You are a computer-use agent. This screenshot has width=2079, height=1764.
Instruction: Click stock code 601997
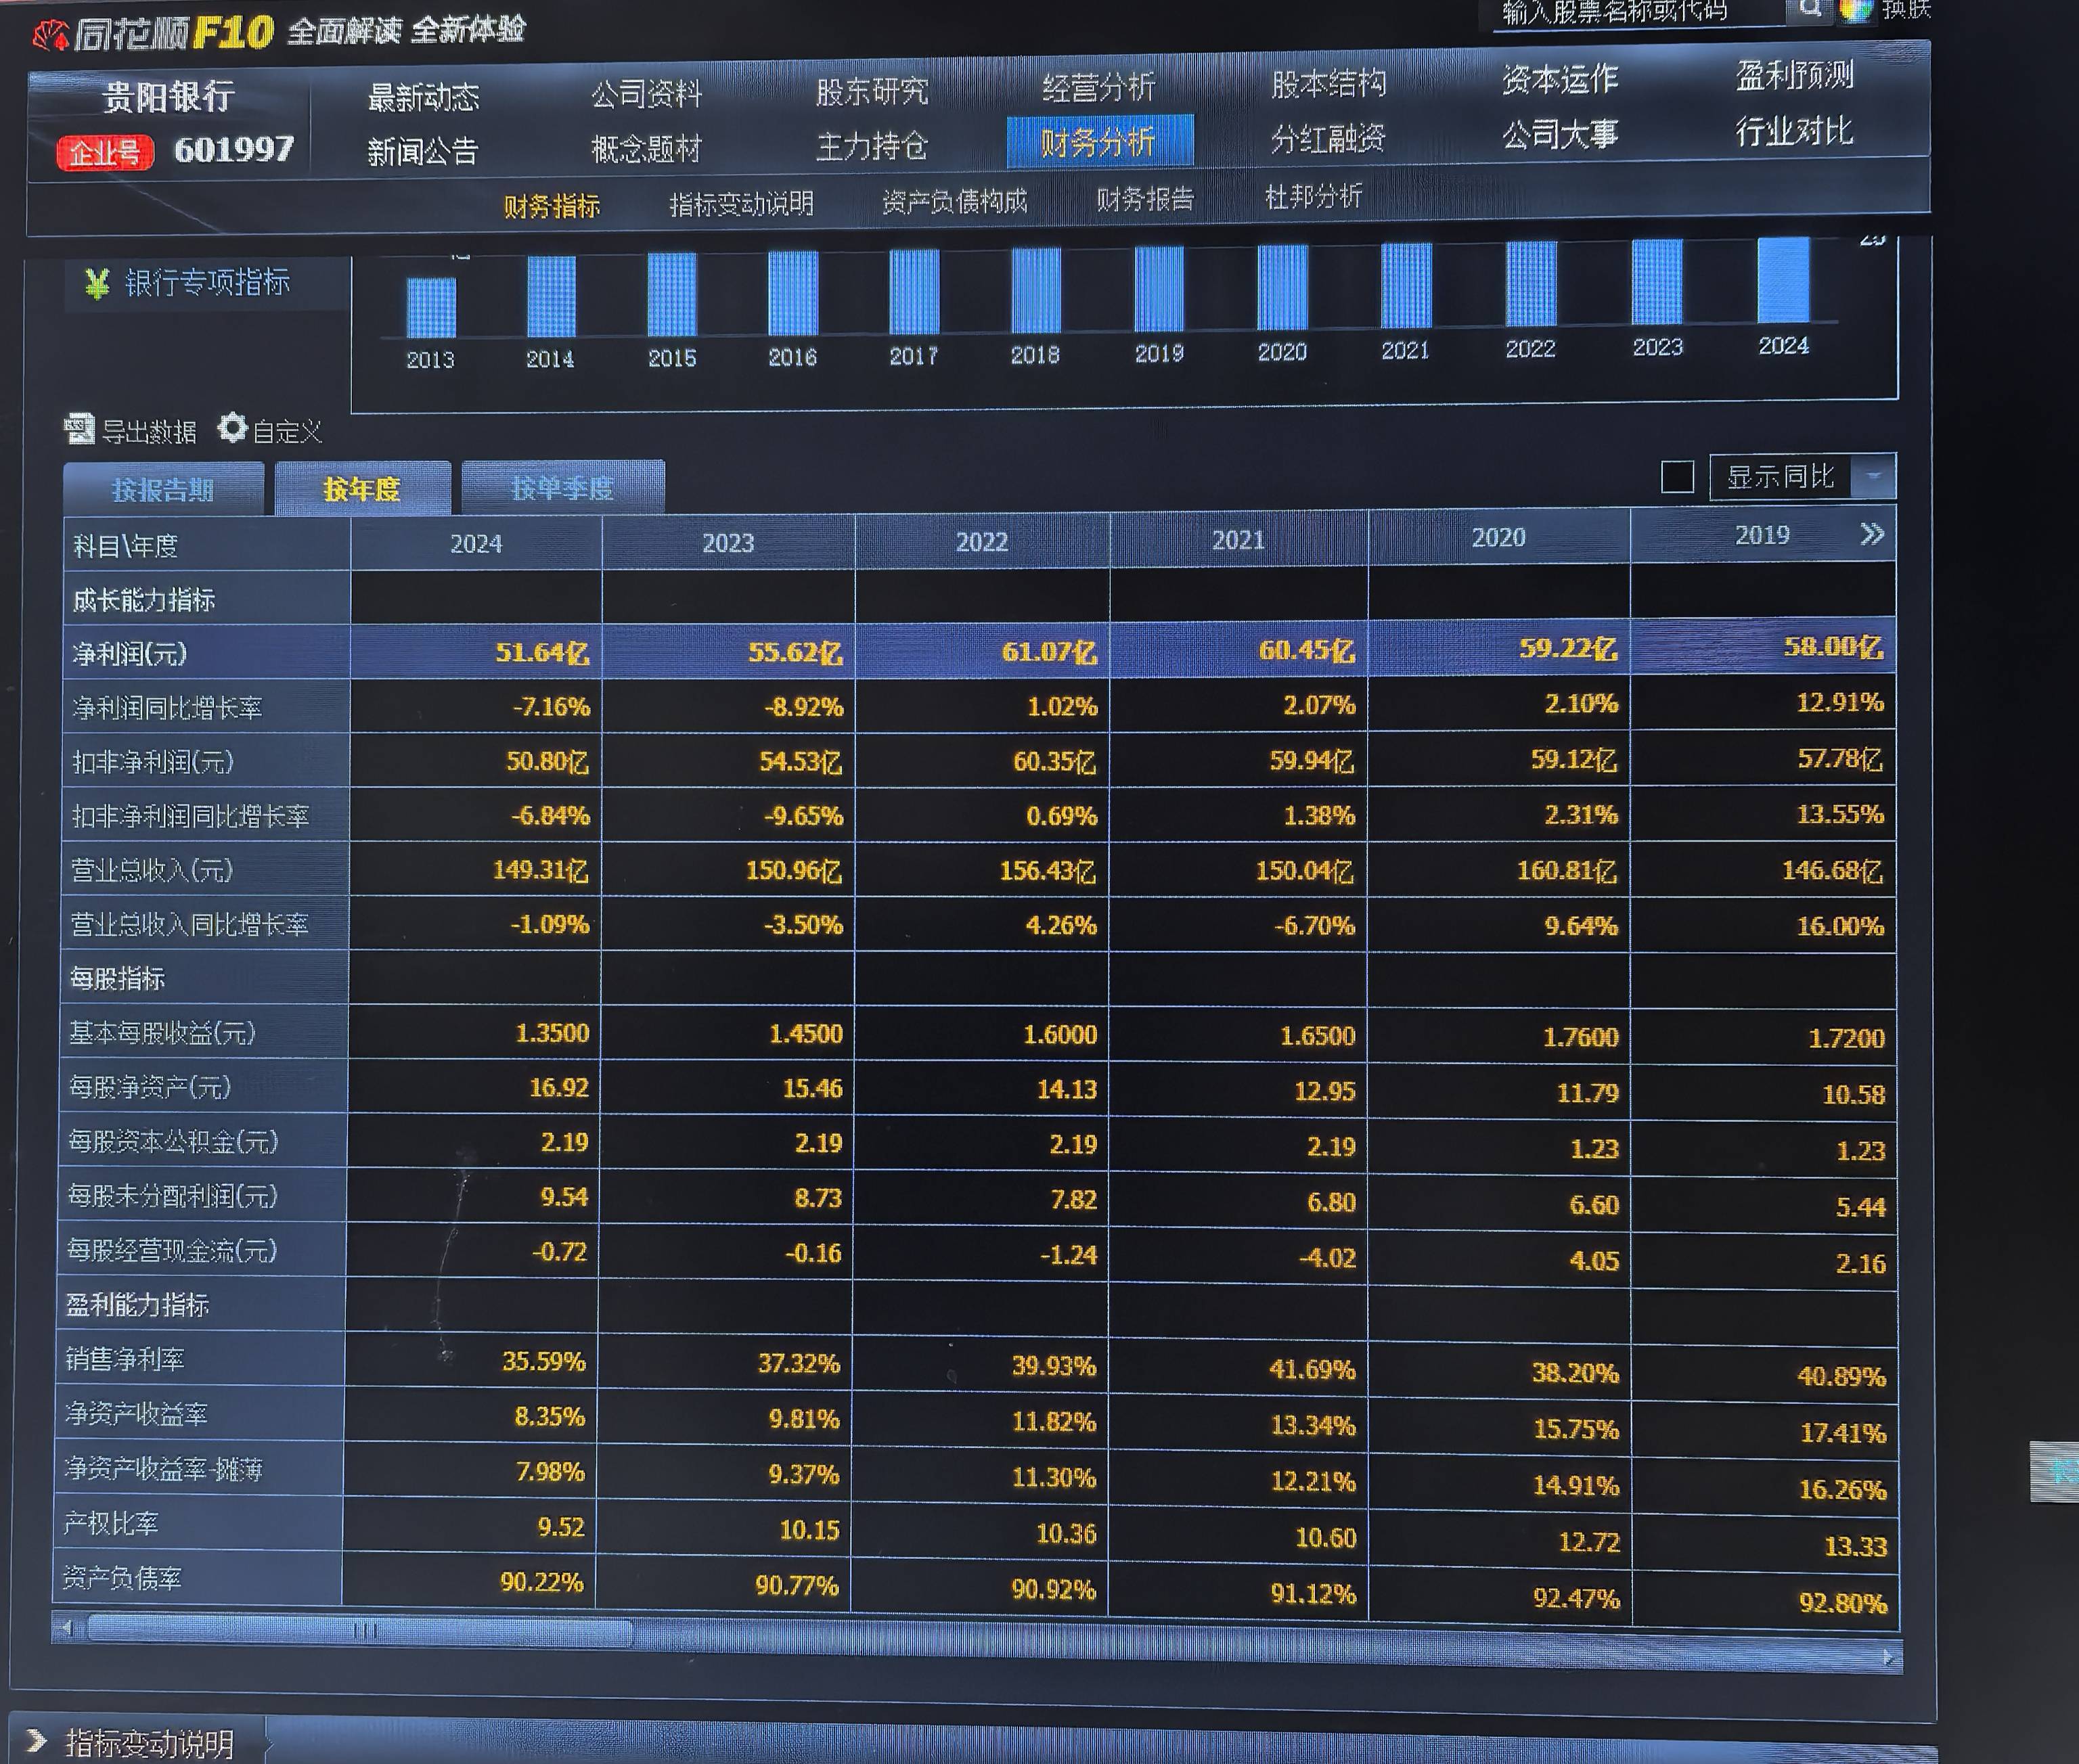click(234, 150)
